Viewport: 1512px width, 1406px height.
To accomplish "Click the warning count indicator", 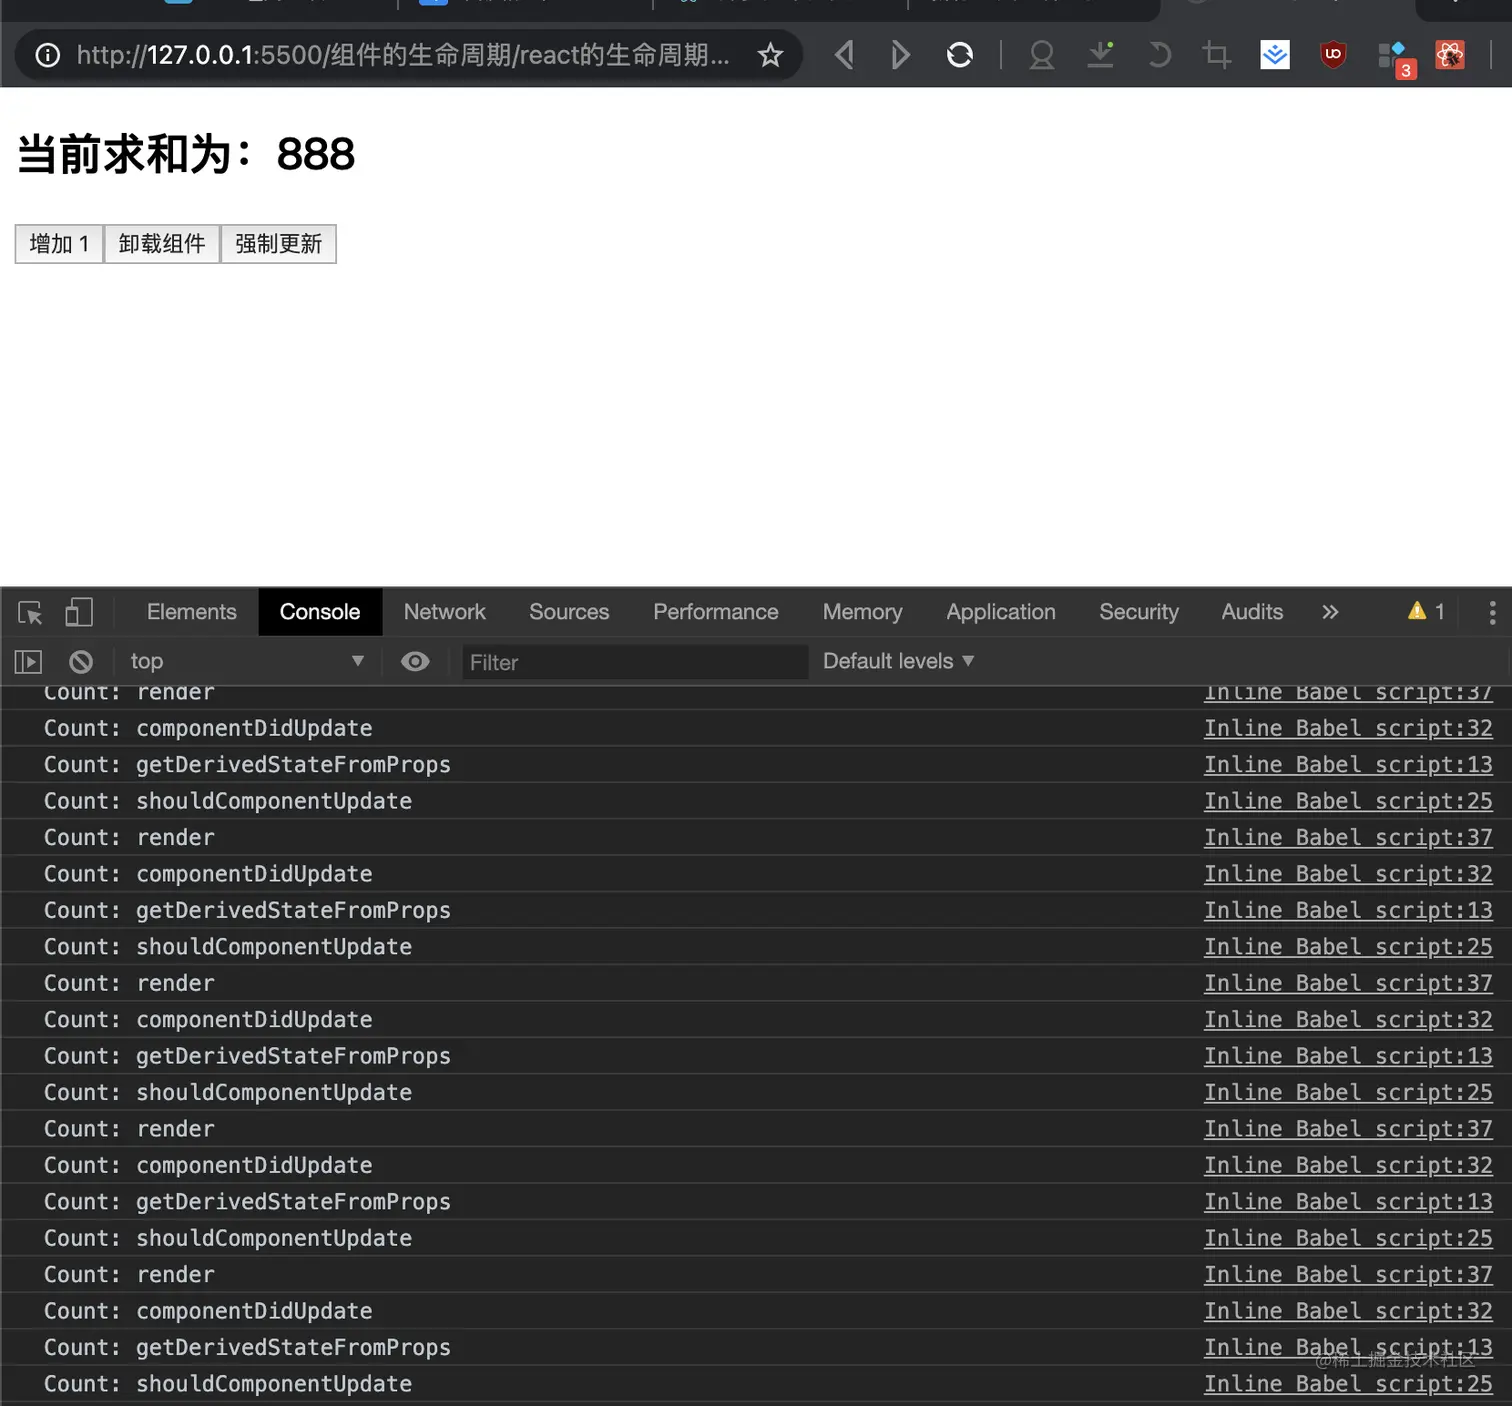I will [x=1426, y=611].
